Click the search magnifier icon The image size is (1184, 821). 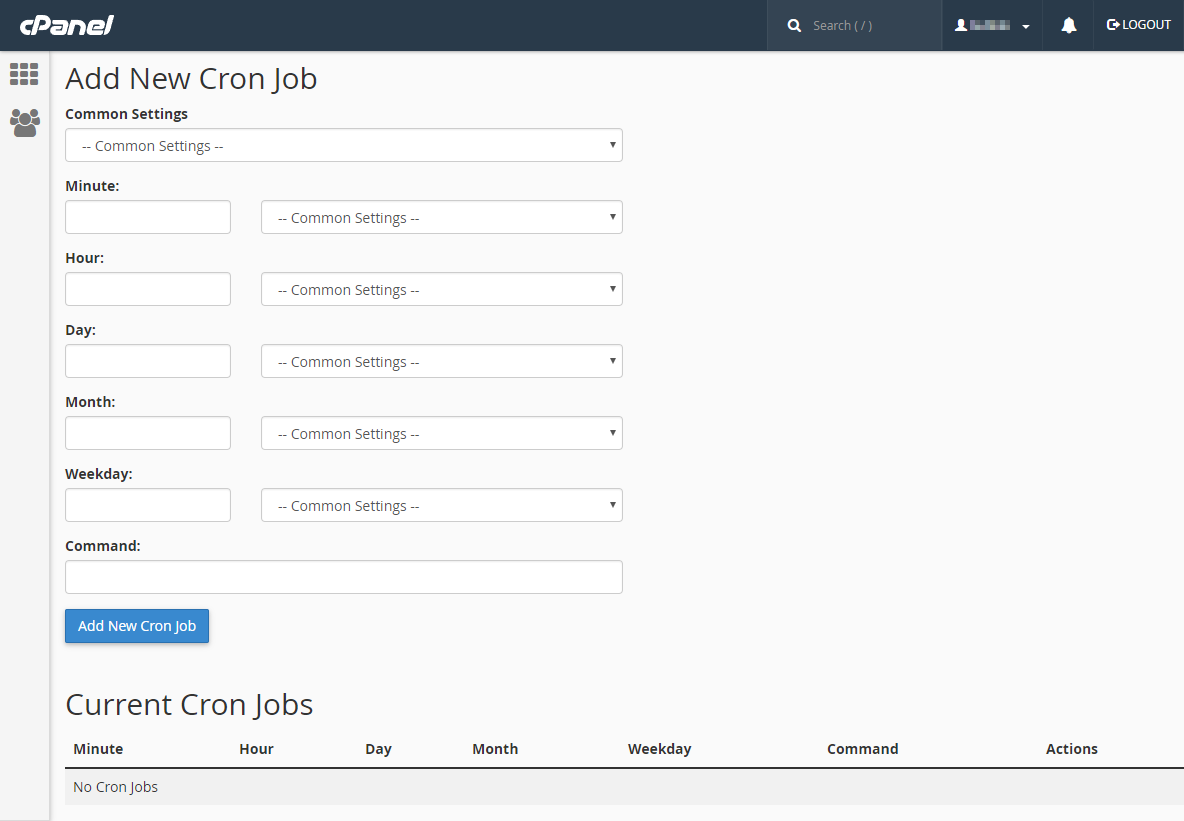pyautogui.click(x=794, y=26)
